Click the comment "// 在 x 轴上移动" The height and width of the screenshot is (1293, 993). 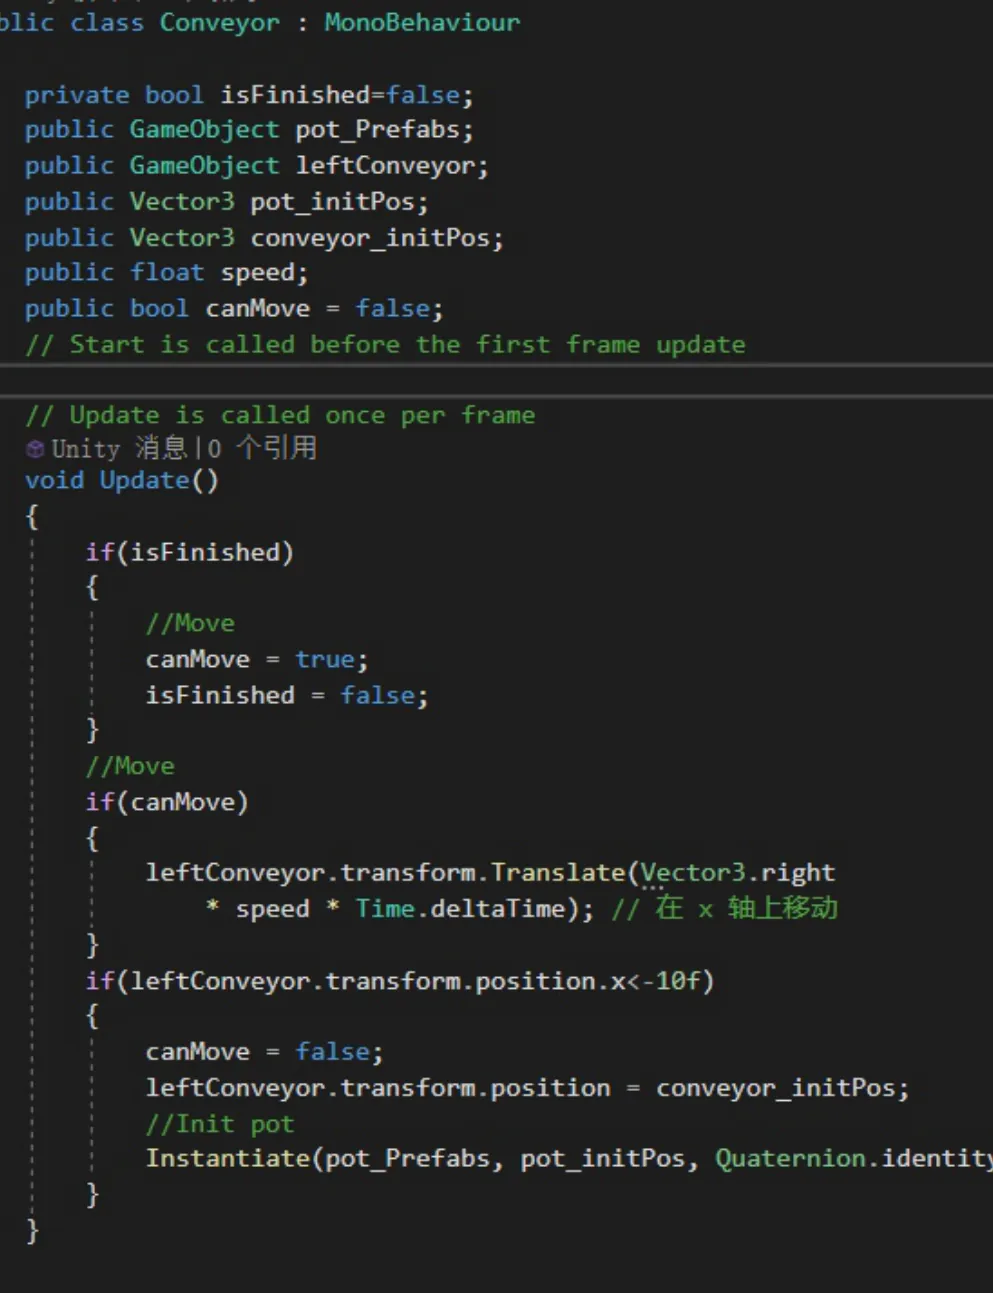(725, 908)
